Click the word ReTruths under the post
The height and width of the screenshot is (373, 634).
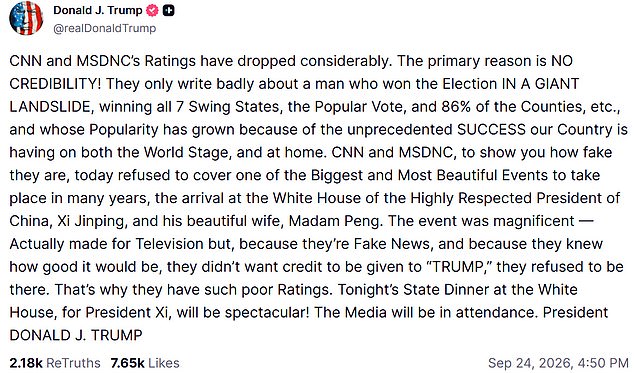[73, 363]
